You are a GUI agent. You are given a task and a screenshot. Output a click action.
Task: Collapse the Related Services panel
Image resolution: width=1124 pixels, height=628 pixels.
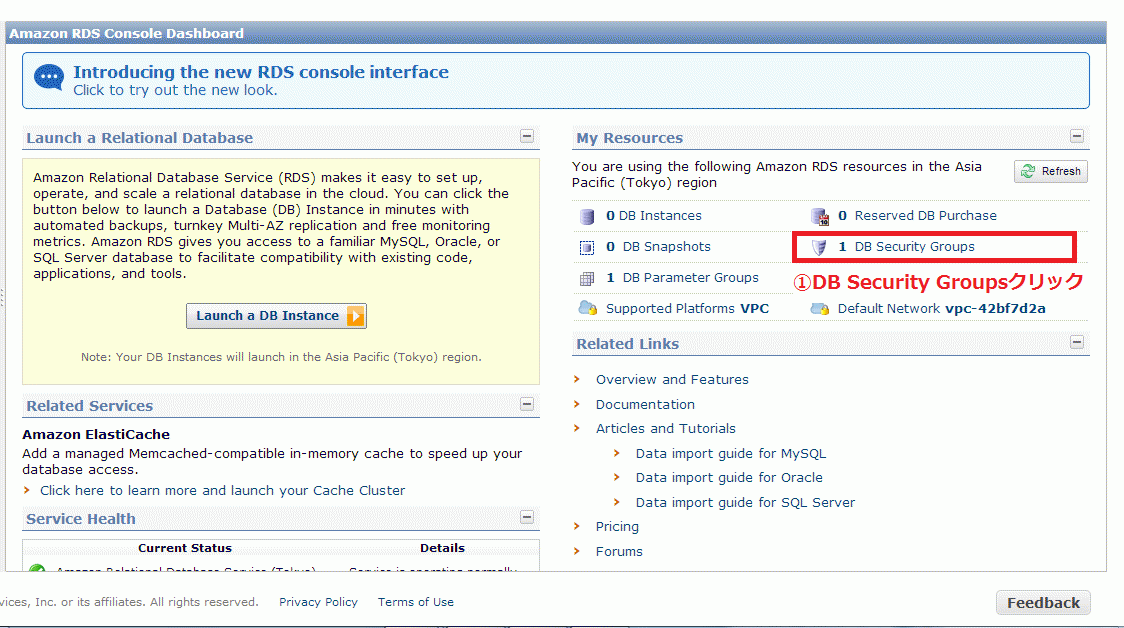527,404
